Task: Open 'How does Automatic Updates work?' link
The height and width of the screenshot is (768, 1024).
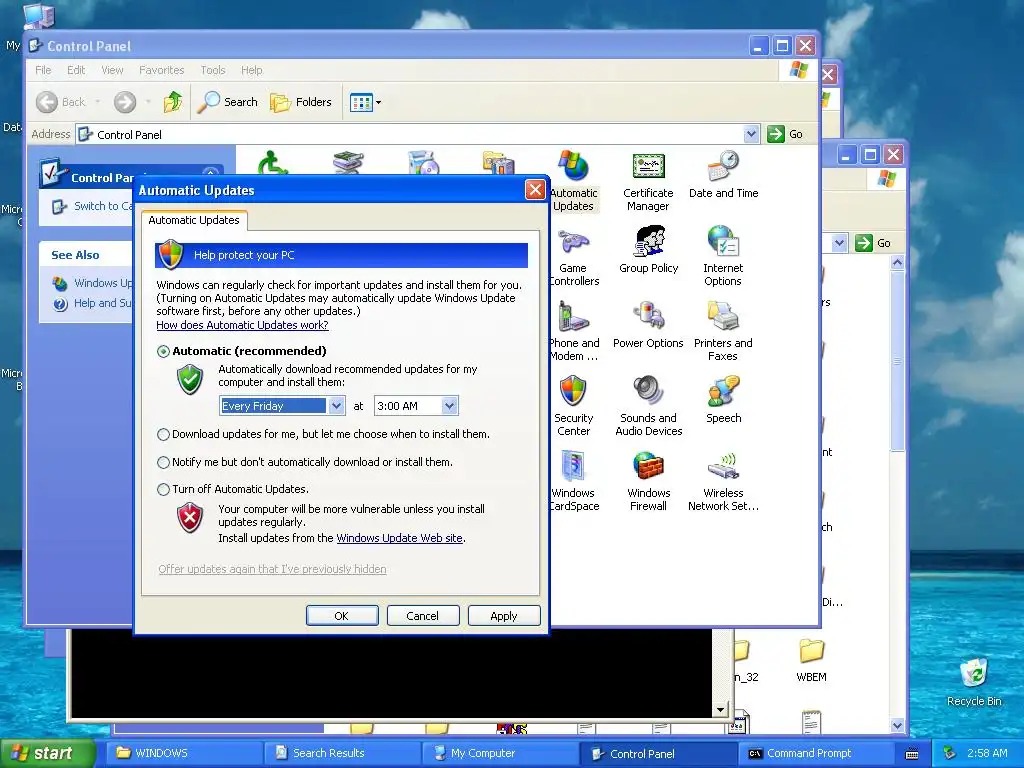Action: click(x=242, y=325)
